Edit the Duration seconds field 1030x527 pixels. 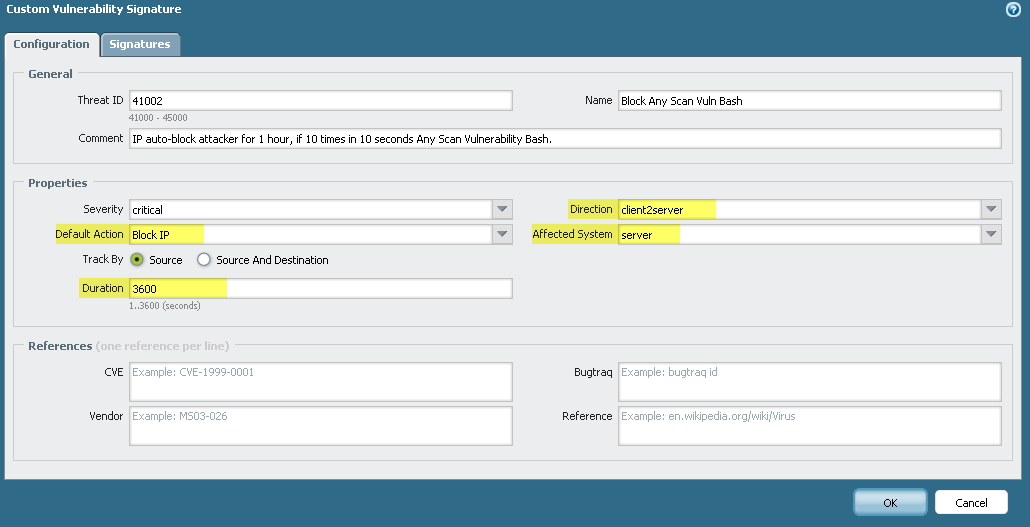coord(320,288)
